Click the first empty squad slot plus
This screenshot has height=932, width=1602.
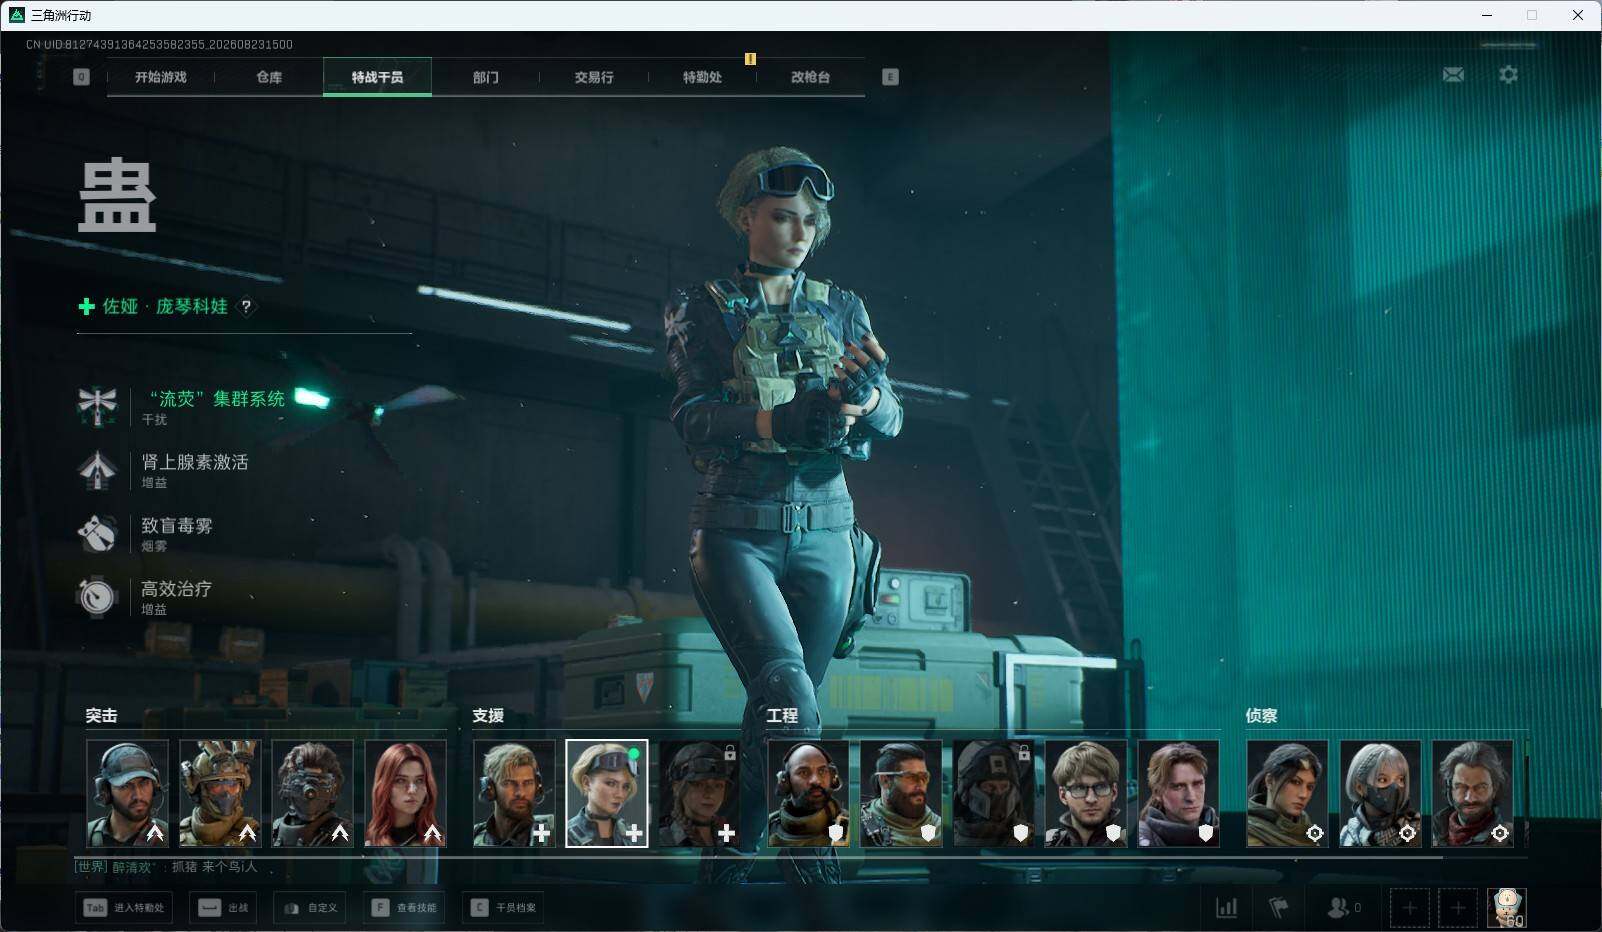1409,908
